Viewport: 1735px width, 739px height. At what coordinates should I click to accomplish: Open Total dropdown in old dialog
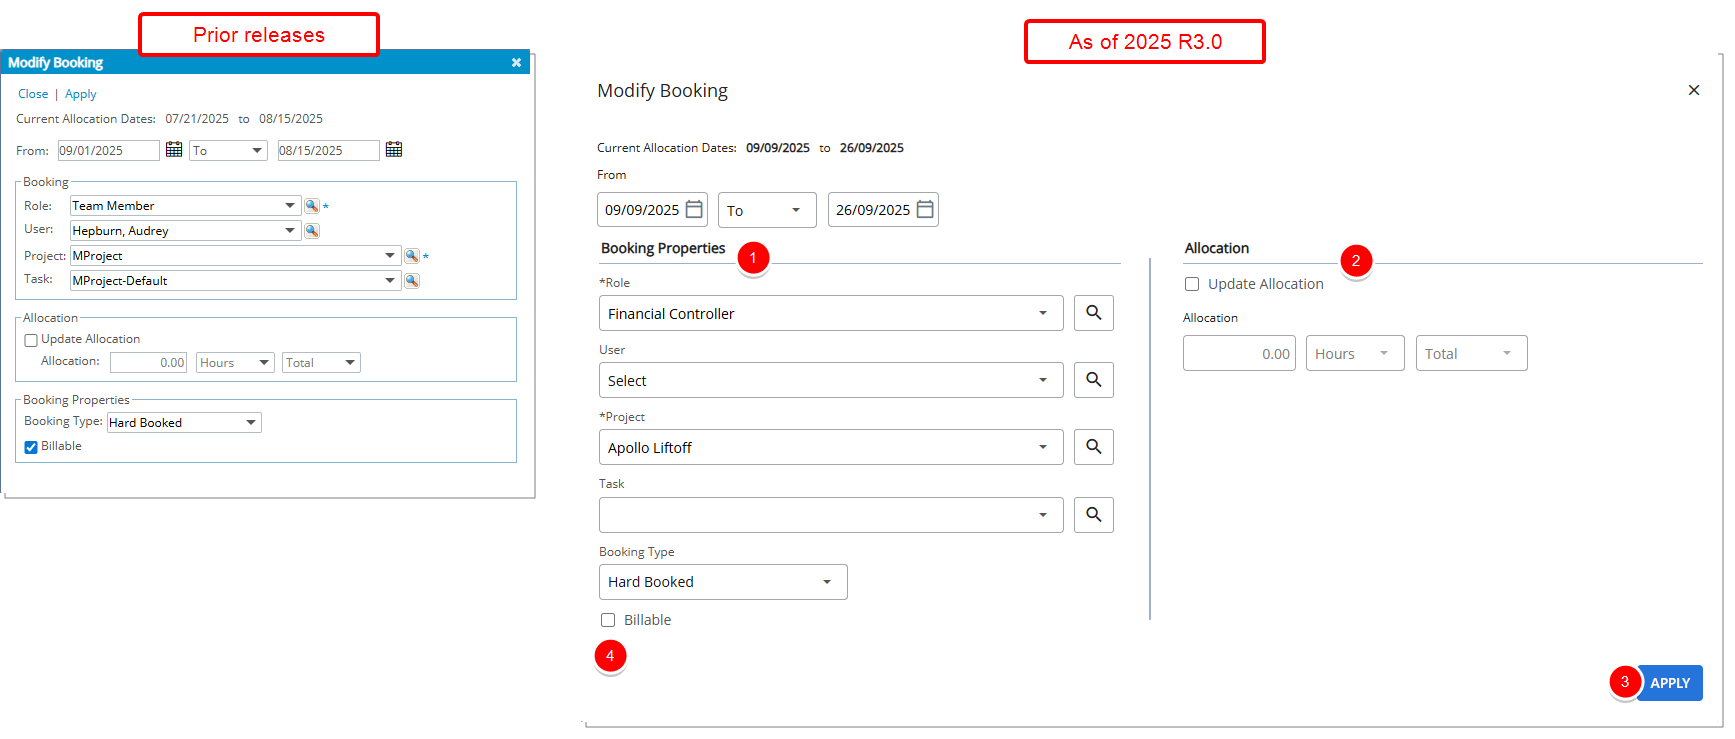(321, 363)
